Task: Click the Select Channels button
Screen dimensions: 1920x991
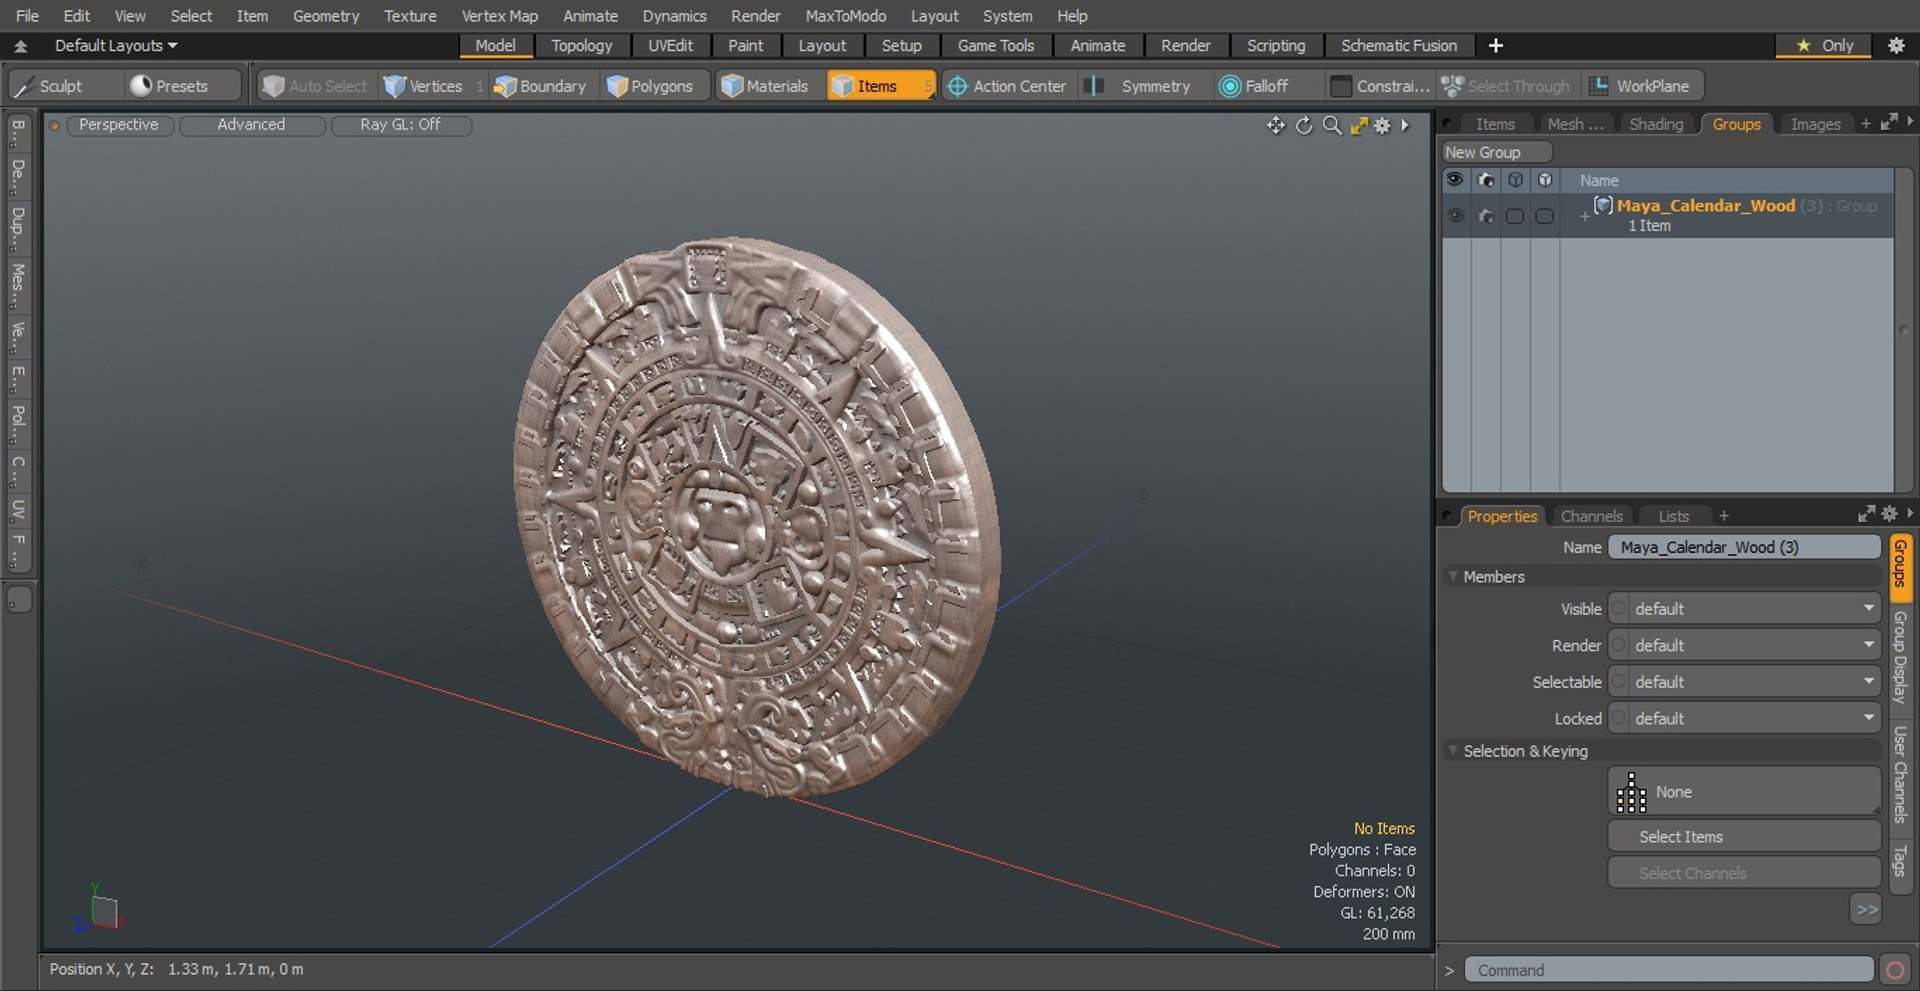Action: click(x=1745, y=873)
